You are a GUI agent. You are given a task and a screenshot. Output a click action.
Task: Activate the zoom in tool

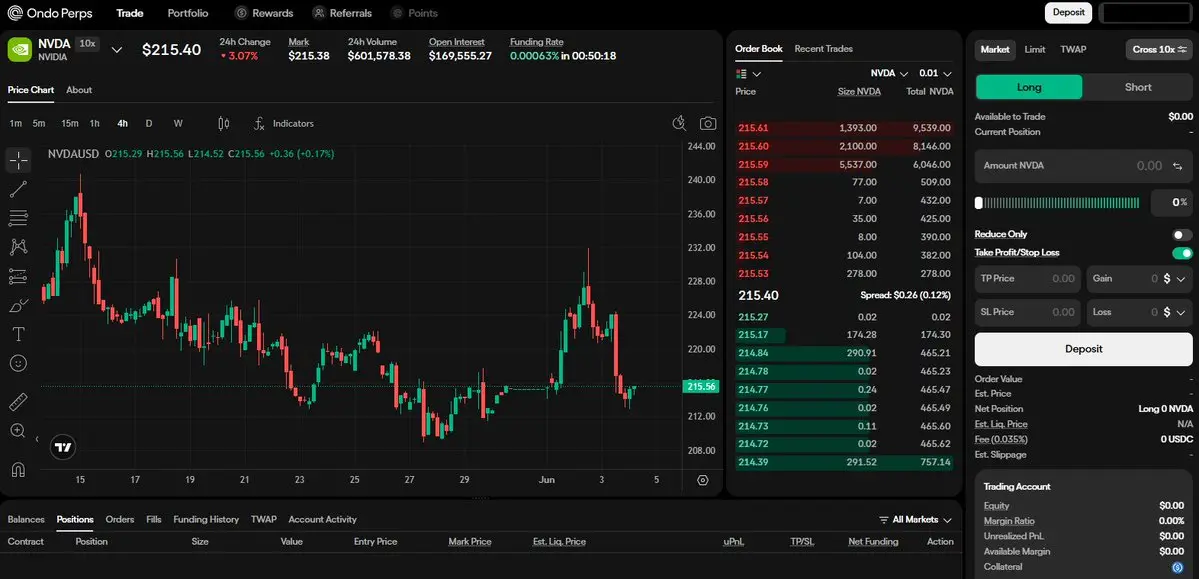[x=18, y=431]
